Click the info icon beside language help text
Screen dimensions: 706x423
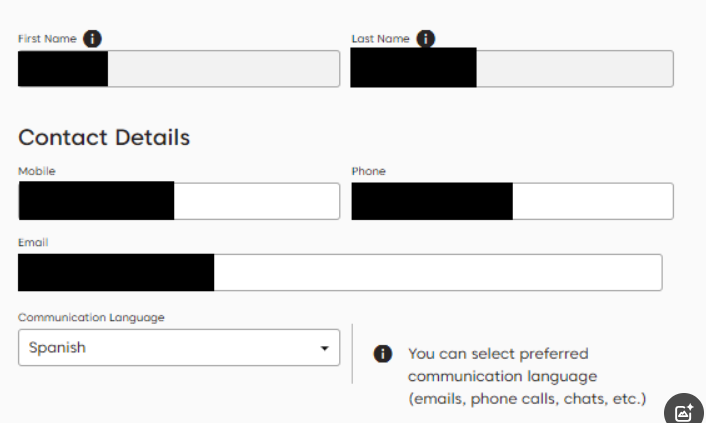(382, 354)
